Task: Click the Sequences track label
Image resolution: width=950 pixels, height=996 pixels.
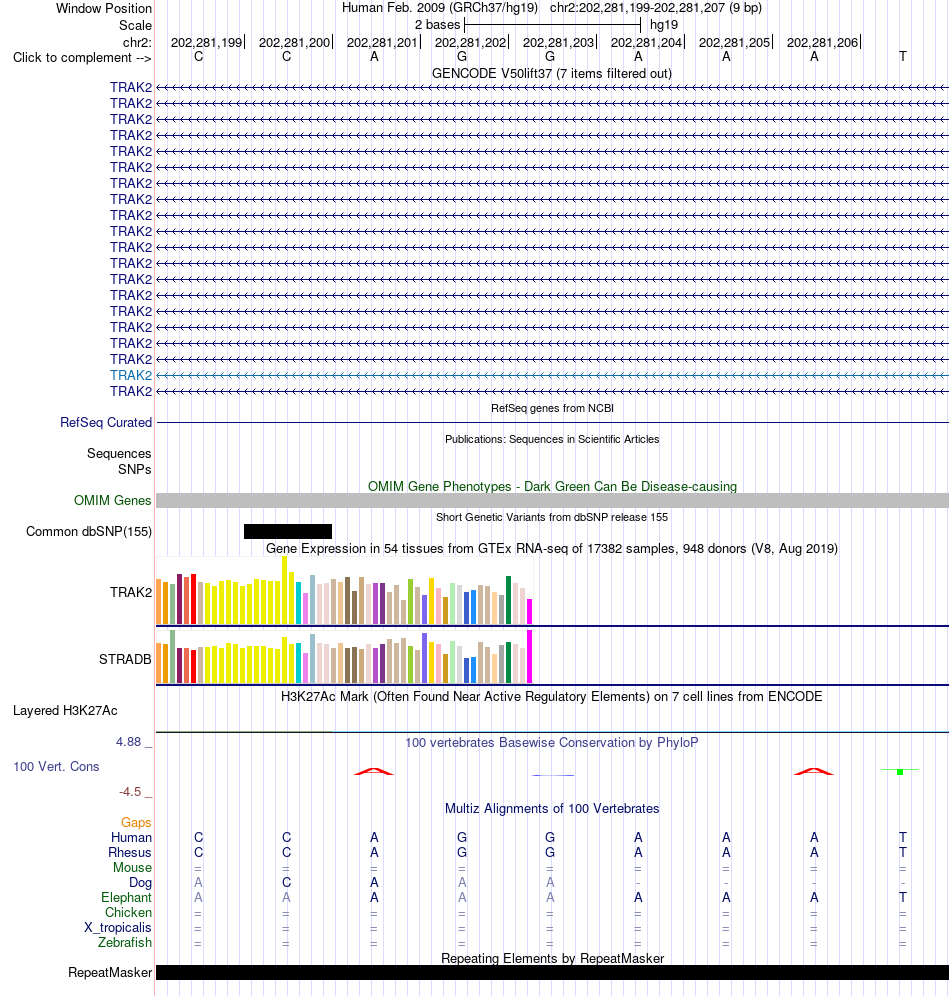Action: 119,454
